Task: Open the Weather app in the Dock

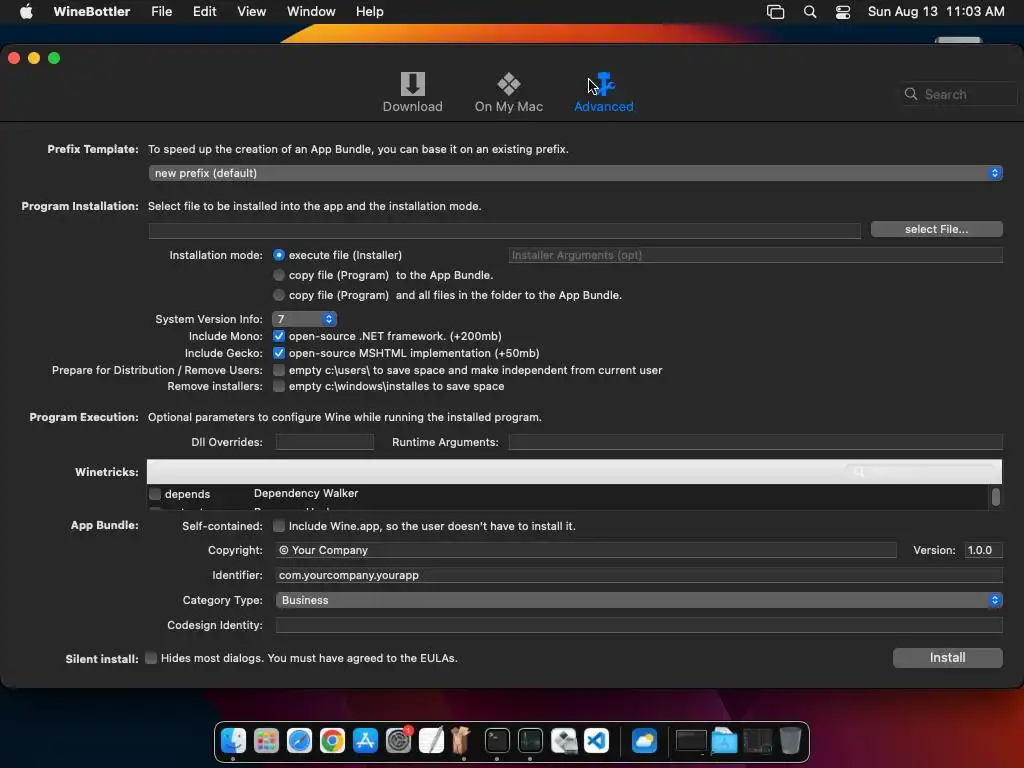Action: tap(644, 741)
